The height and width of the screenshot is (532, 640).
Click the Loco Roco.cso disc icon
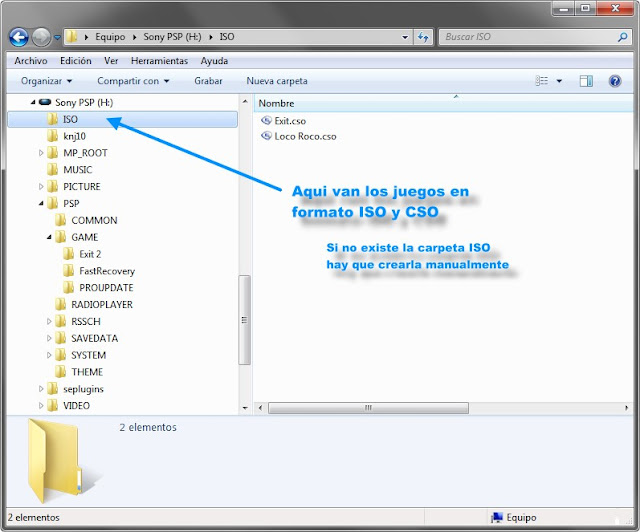coord(266,136)
